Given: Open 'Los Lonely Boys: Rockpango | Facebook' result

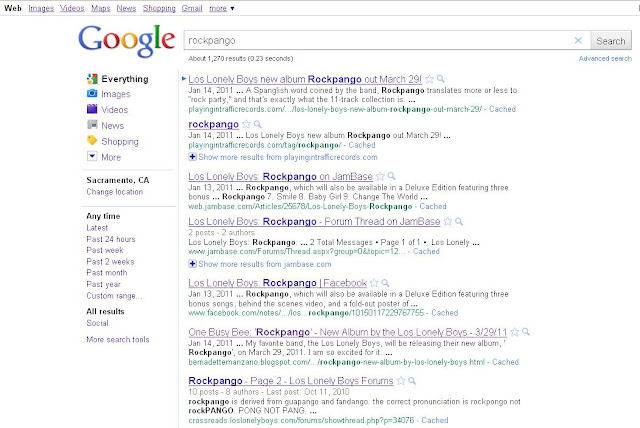Looking at the screenshot, I should 278,283.
